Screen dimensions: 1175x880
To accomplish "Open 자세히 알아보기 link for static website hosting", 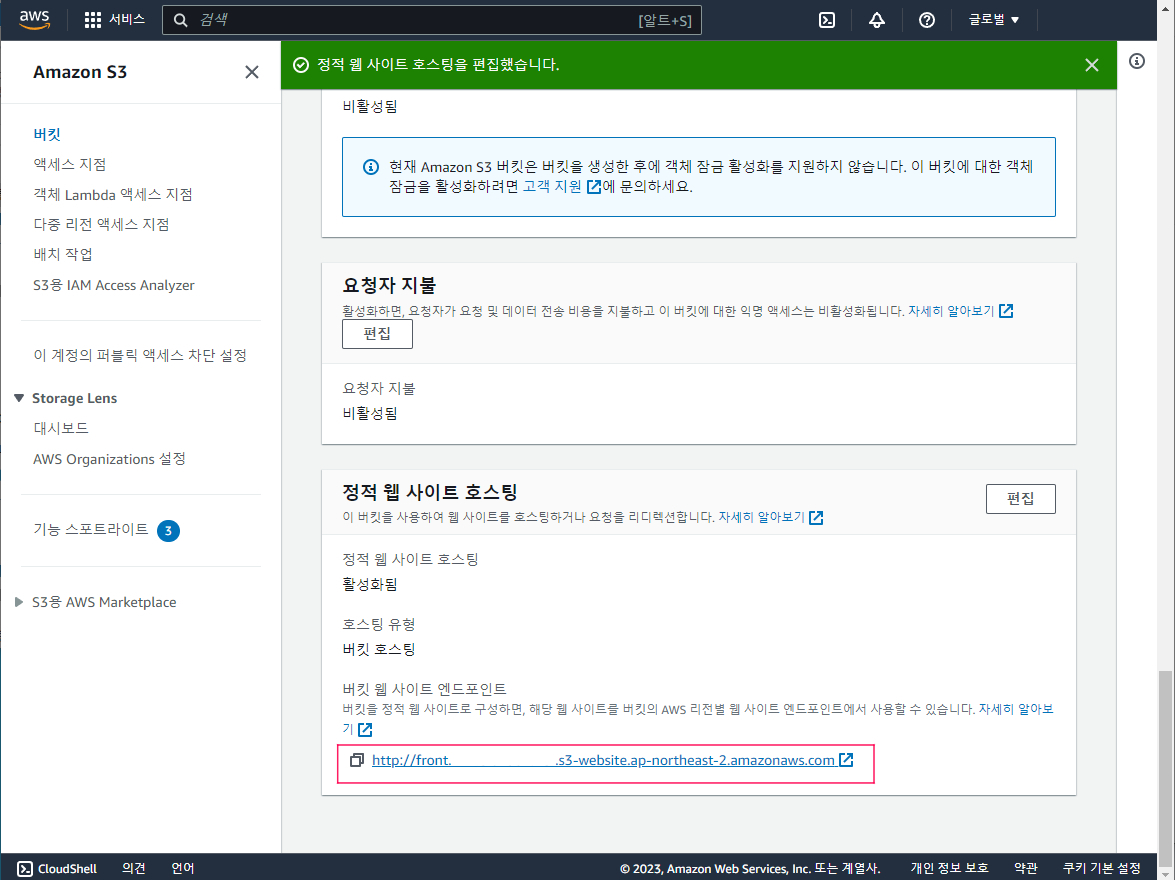I will 770,517.
